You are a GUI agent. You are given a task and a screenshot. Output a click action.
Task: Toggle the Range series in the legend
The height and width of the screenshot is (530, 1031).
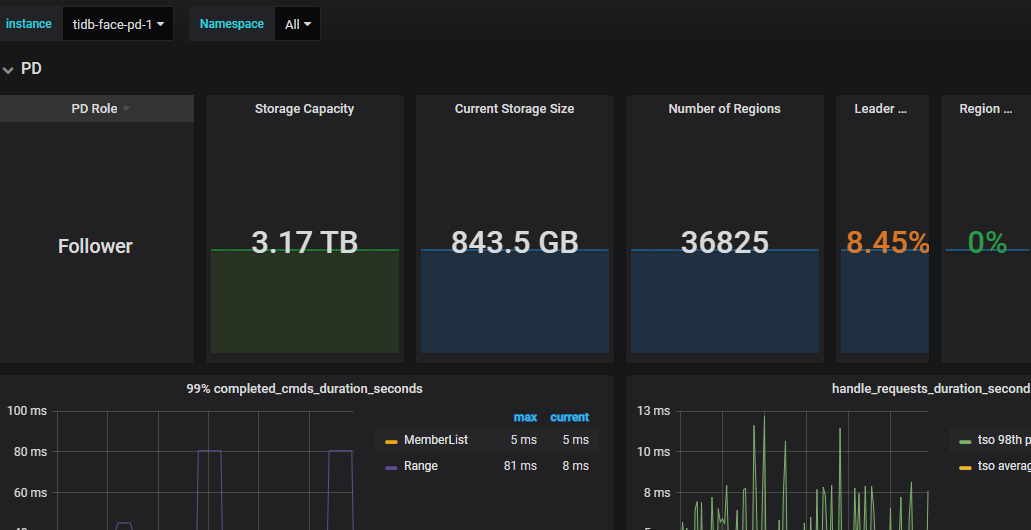point(421,466)
